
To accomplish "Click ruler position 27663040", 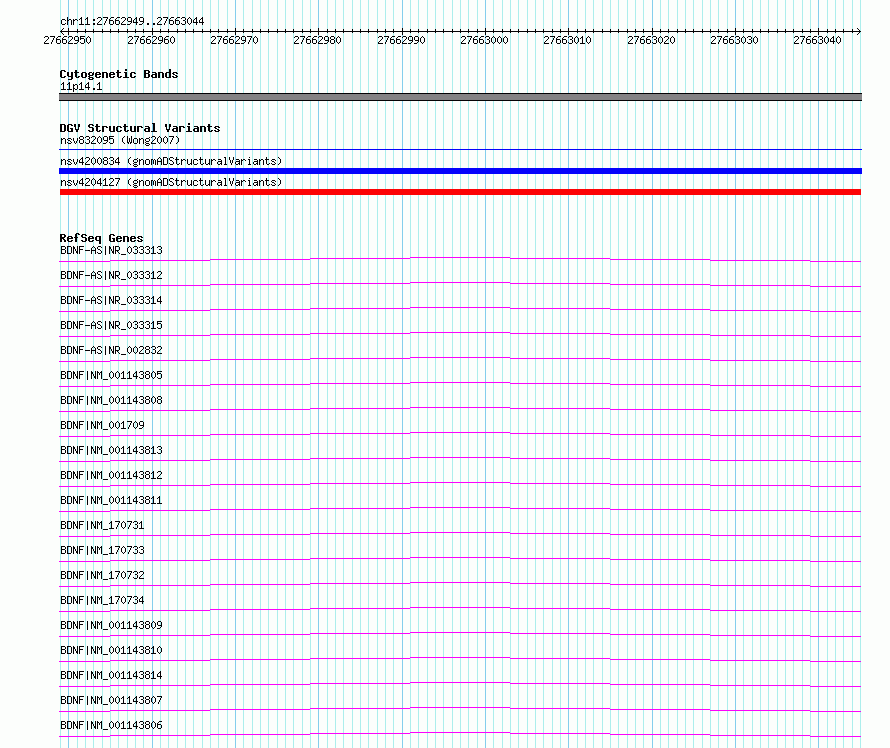I will [817, 40].
